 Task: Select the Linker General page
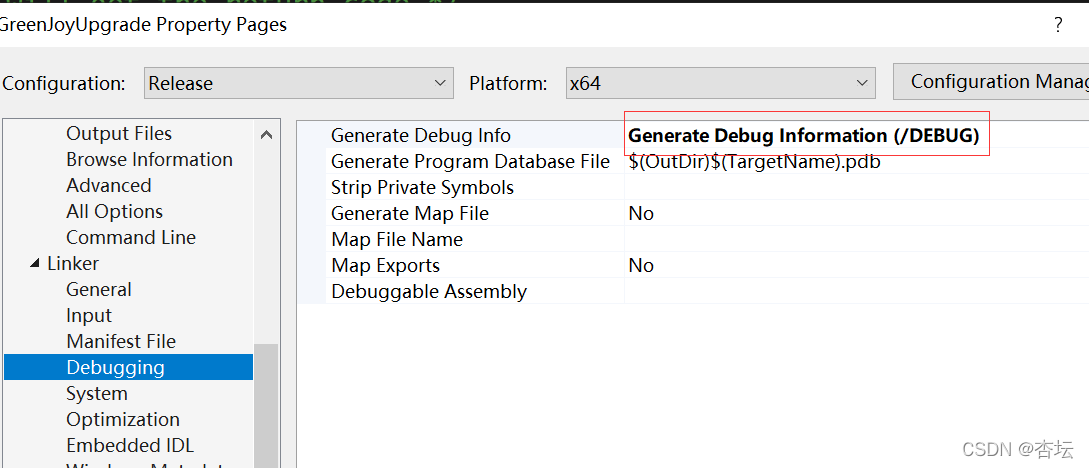click(99, 290)
